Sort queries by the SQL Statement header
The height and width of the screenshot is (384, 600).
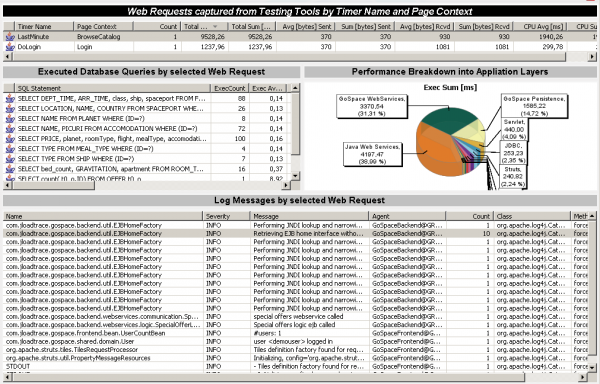[112, 88]
